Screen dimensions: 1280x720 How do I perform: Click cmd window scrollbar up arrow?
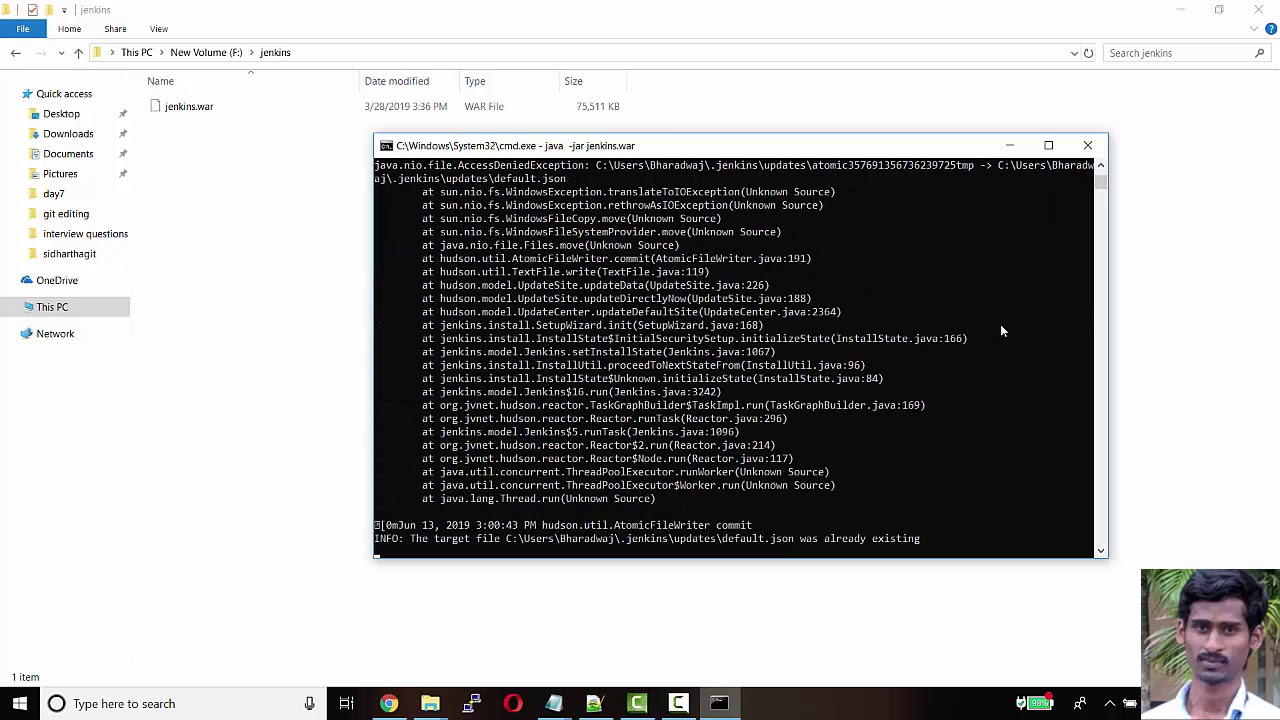point(1101,165)
